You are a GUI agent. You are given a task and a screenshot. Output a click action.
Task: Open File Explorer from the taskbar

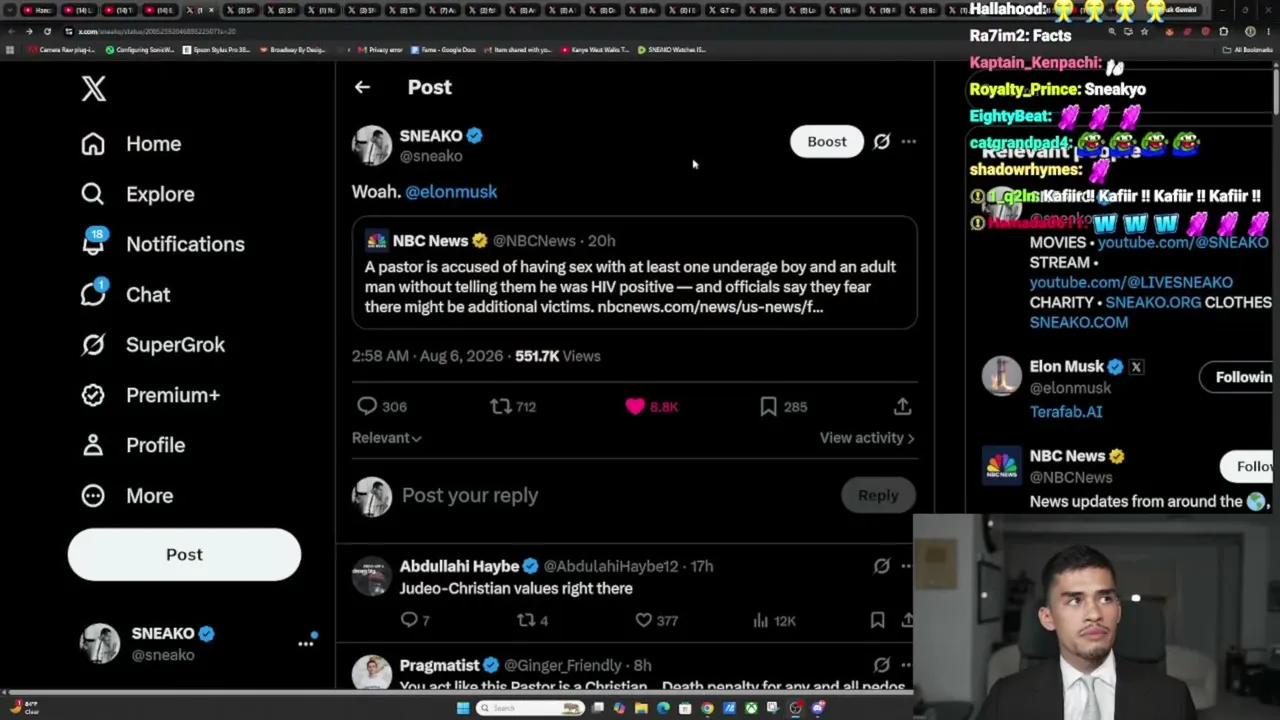pos(641,709)
